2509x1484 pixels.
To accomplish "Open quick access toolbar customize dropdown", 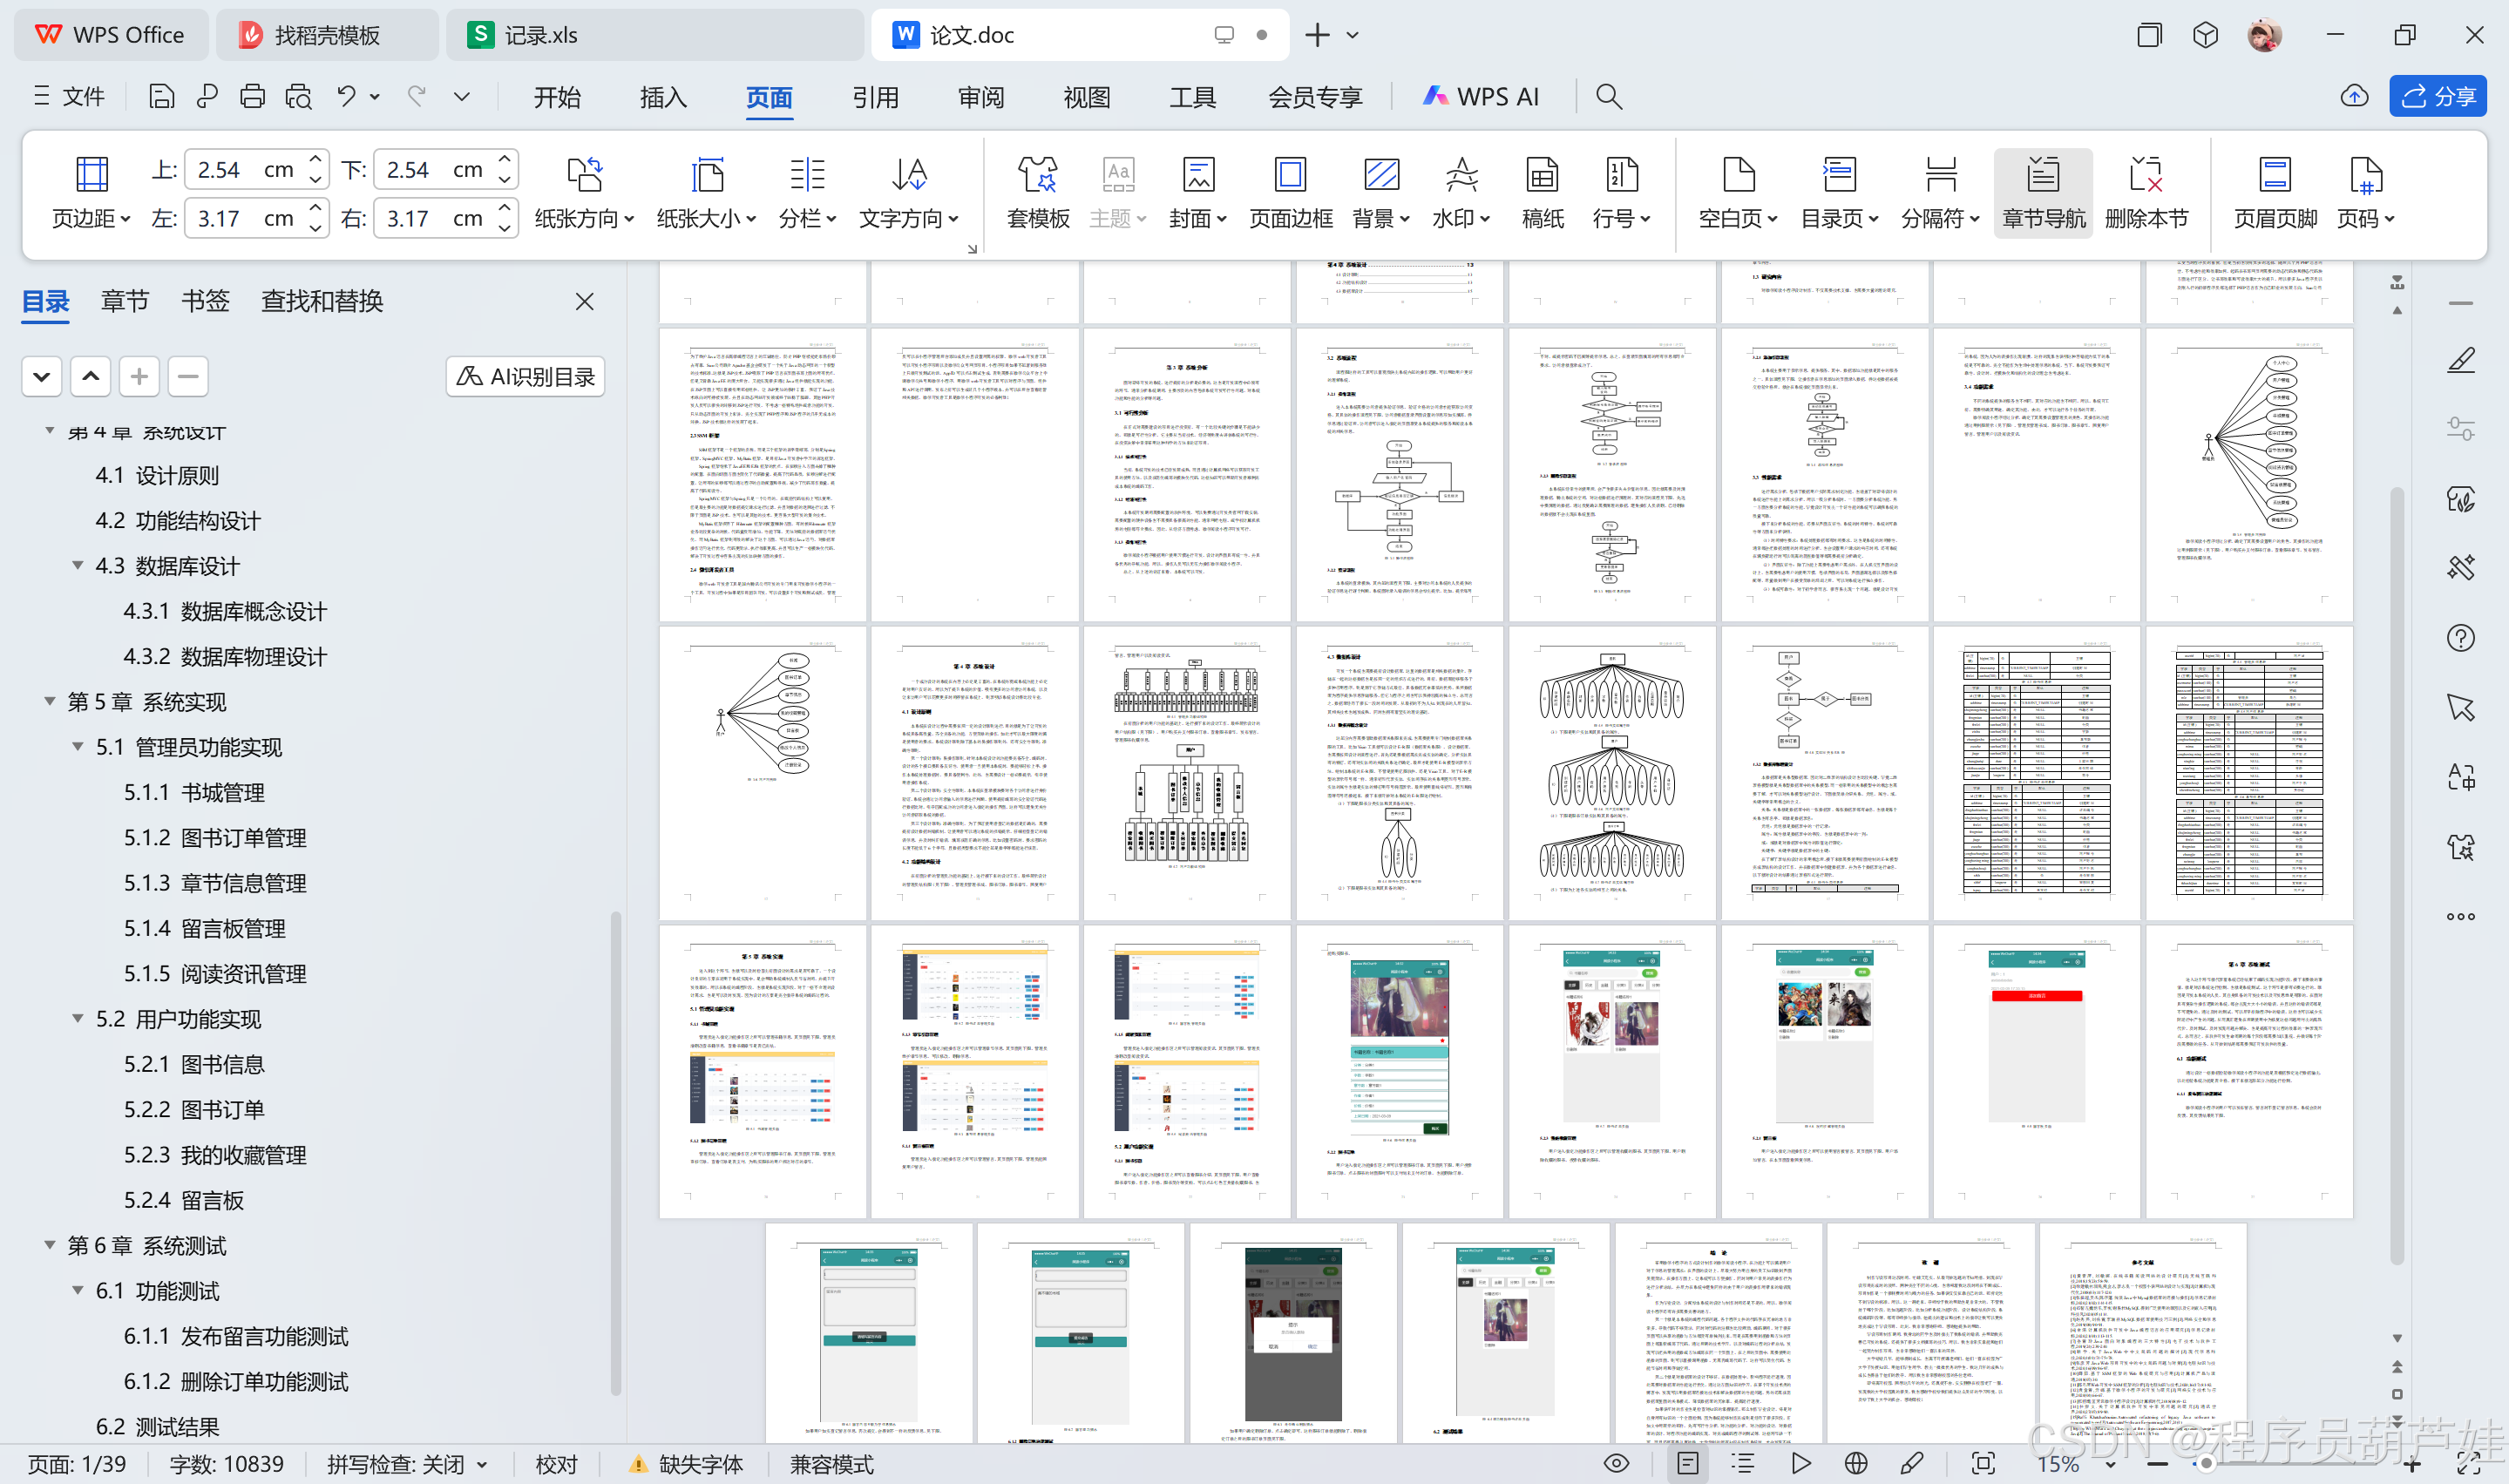I will pyautogui.click(x=461, y=96).
